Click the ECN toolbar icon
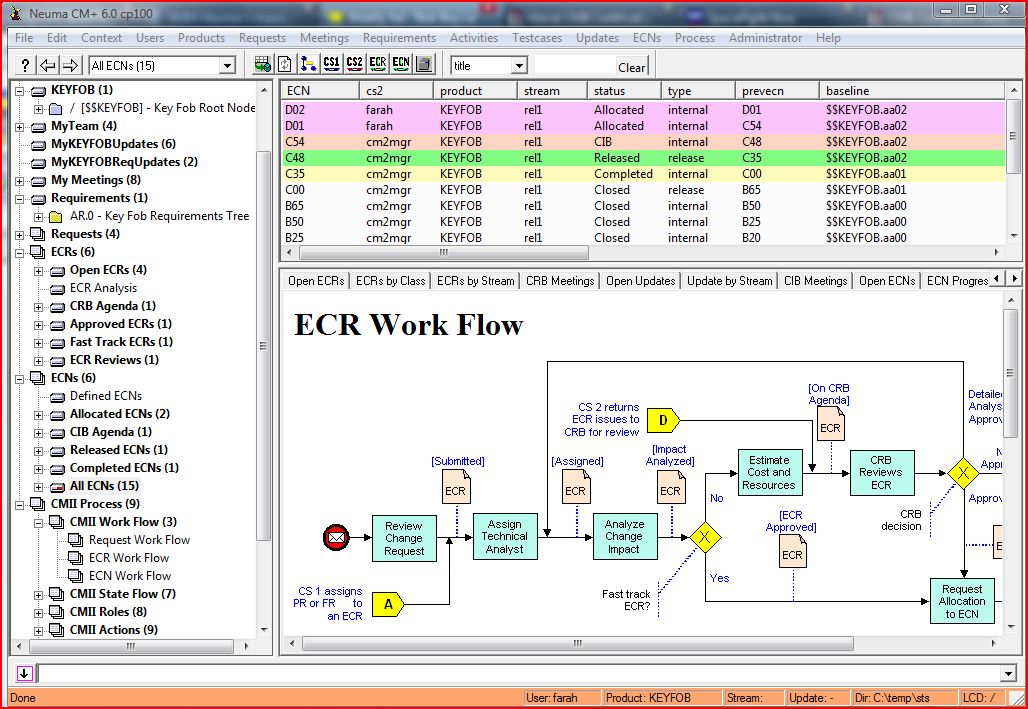1028x709 pixels. (x=401, y=64)
